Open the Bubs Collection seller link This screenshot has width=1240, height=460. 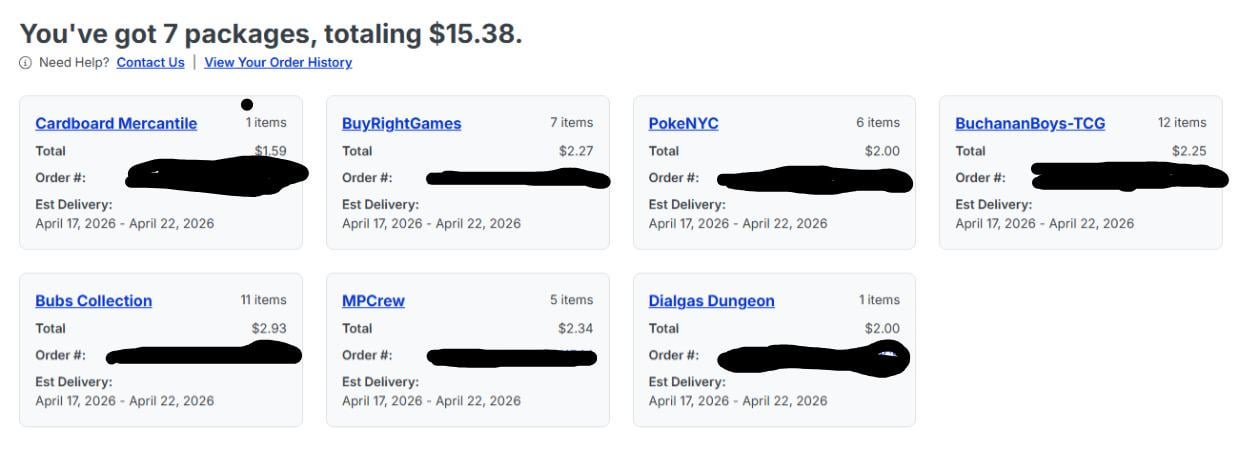coord(93,301)
